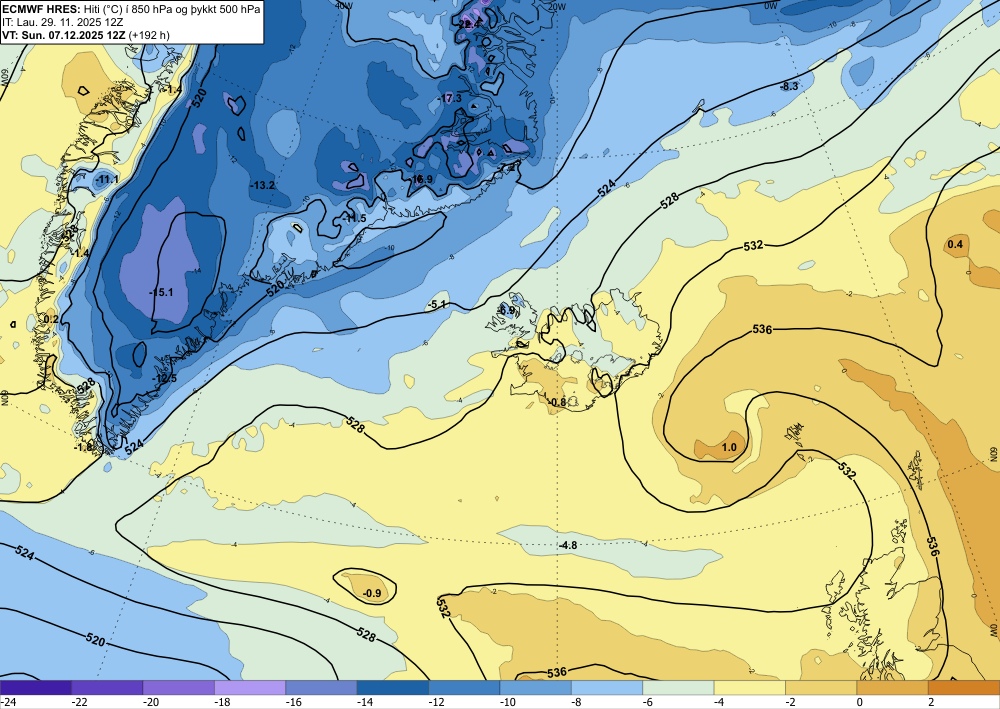This screenshot has height=709, width=1000.
Task: Click the 532 contour label beside the 0.4 value's contour
Action: [x=753, y=245]
